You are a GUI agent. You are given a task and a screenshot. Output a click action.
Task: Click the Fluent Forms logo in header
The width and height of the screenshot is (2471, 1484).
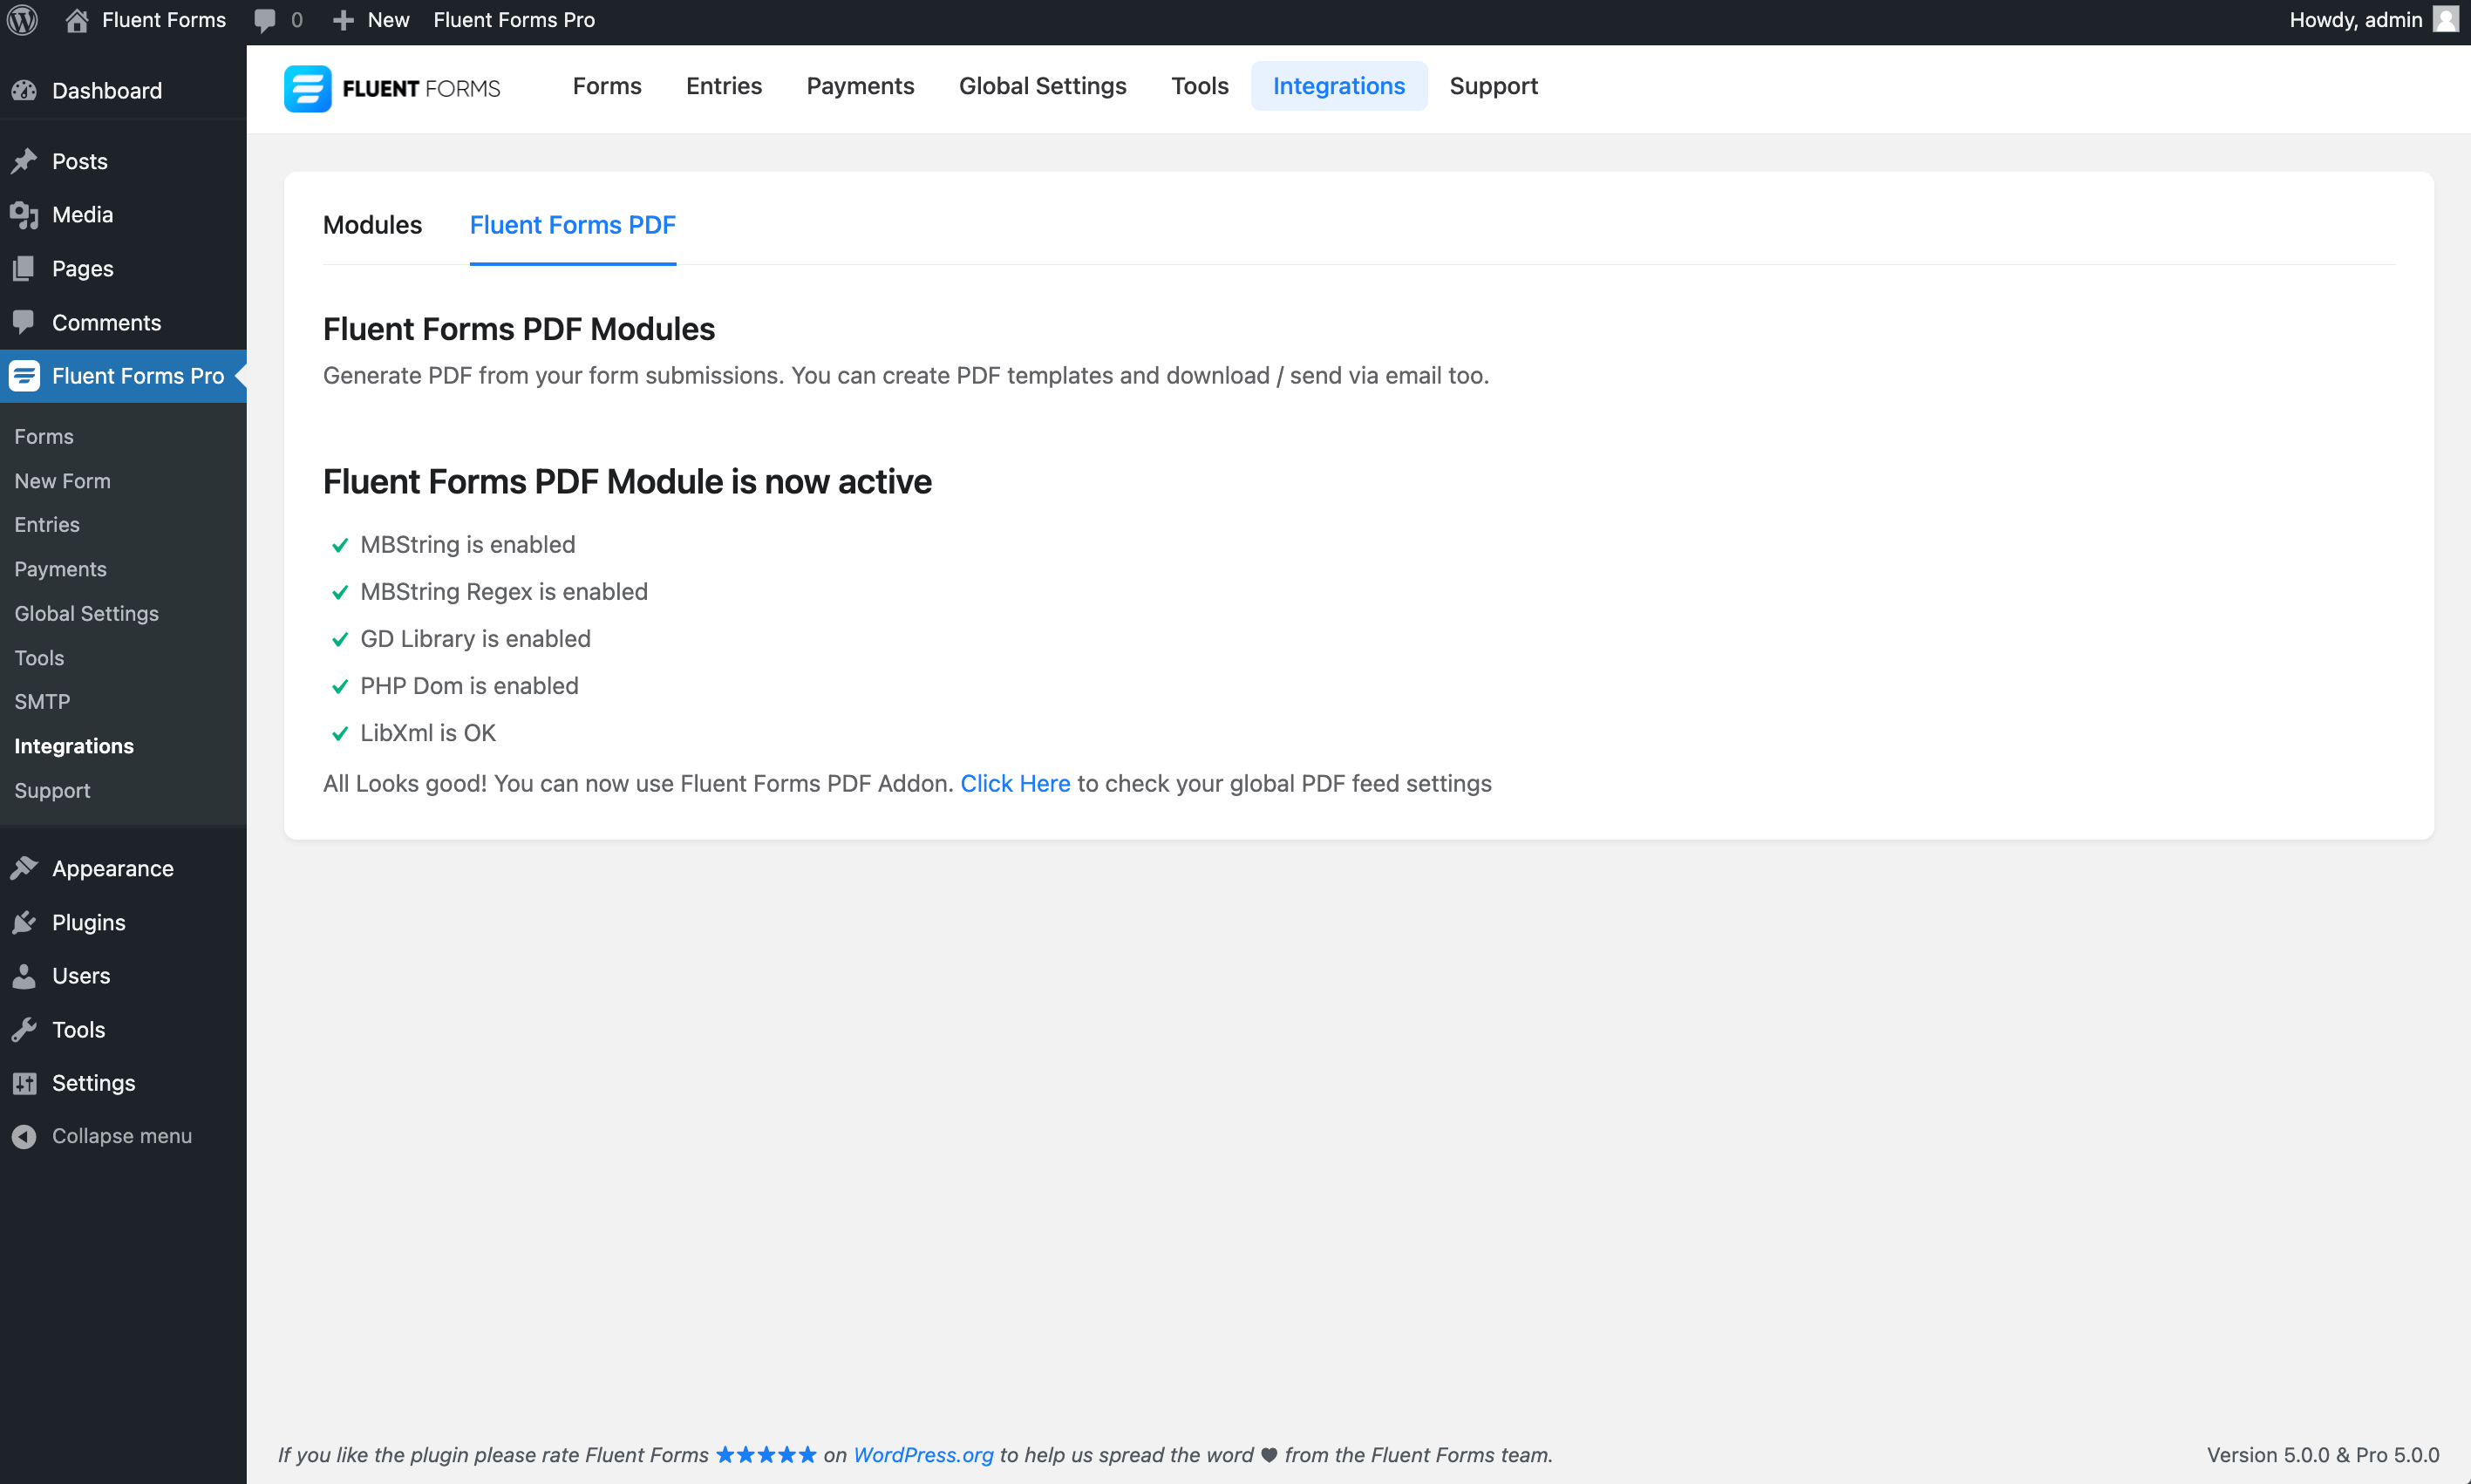392,89
